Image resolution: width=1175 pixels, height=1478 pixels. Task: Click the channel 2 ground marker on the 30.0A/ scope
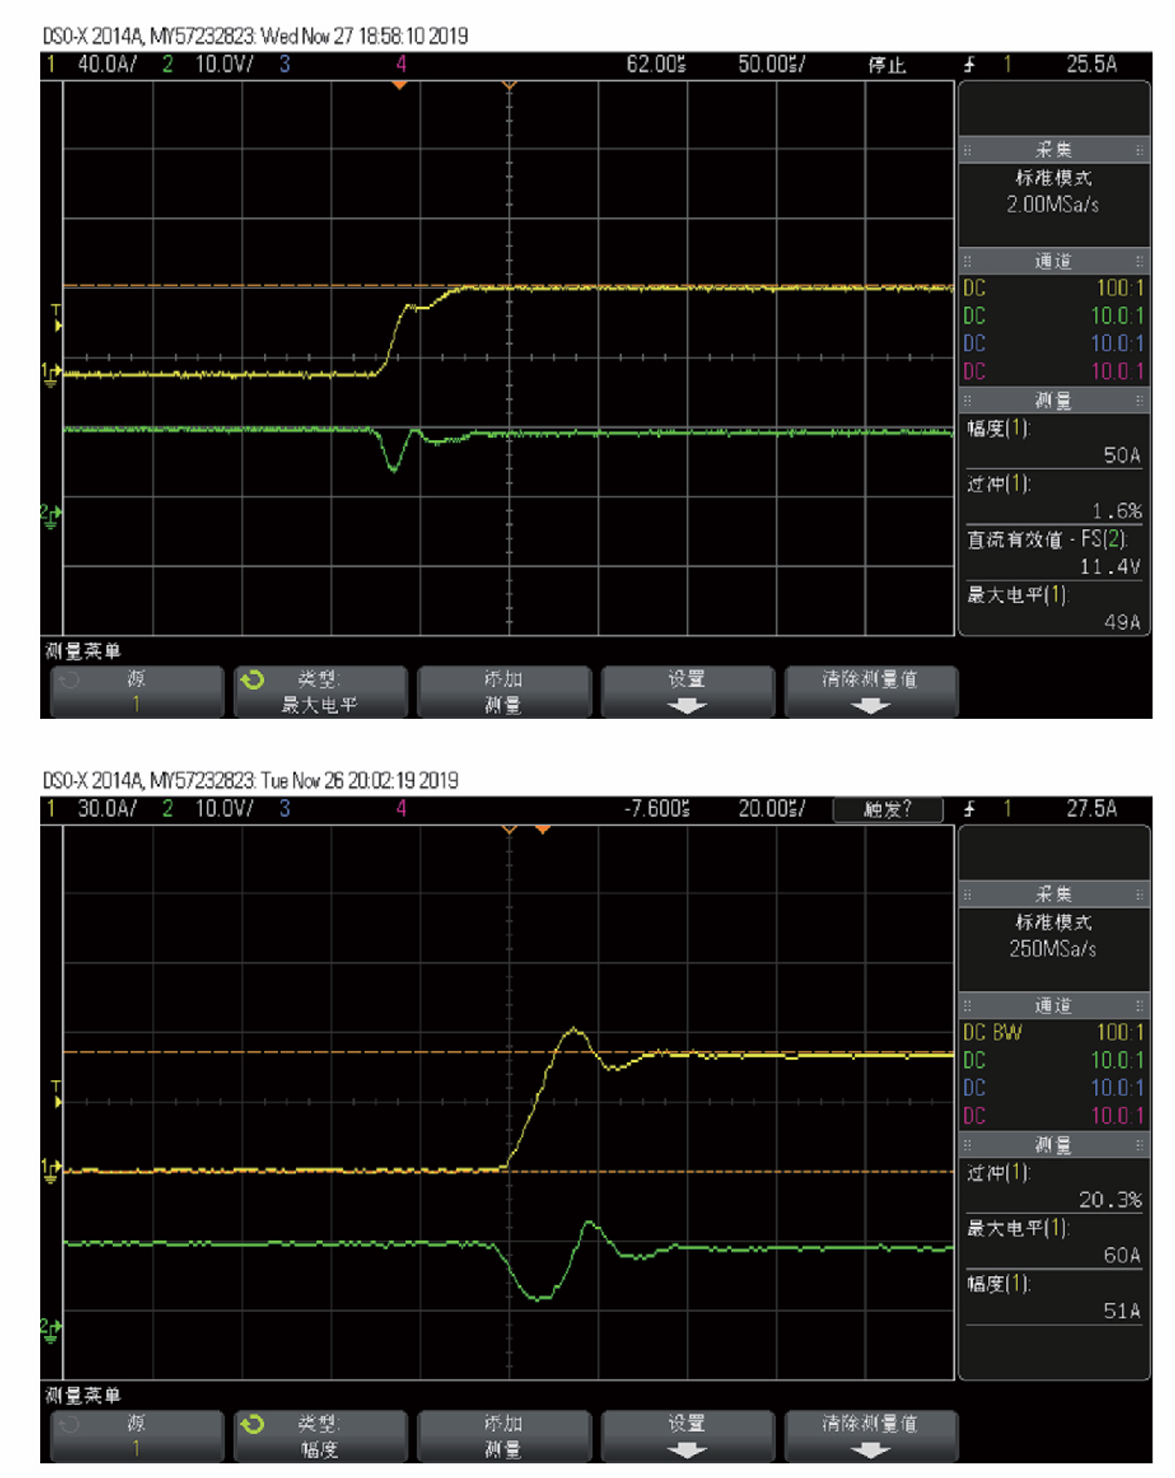[50, 1329]
